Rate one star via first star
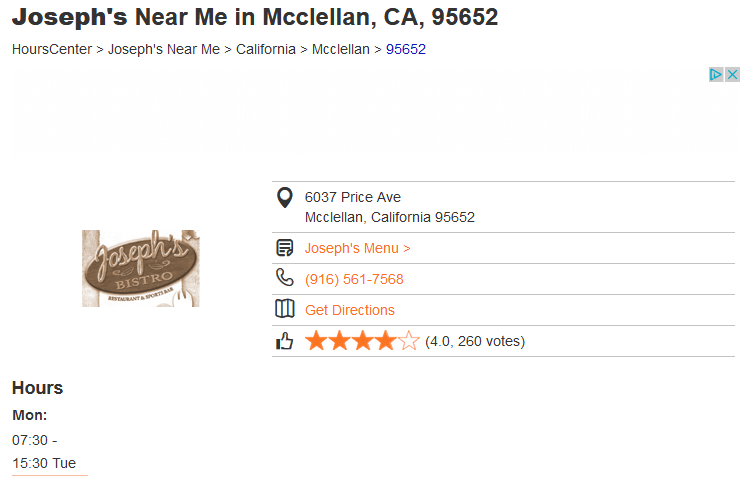The image size is (751, 485). click(x=316, y=340)
